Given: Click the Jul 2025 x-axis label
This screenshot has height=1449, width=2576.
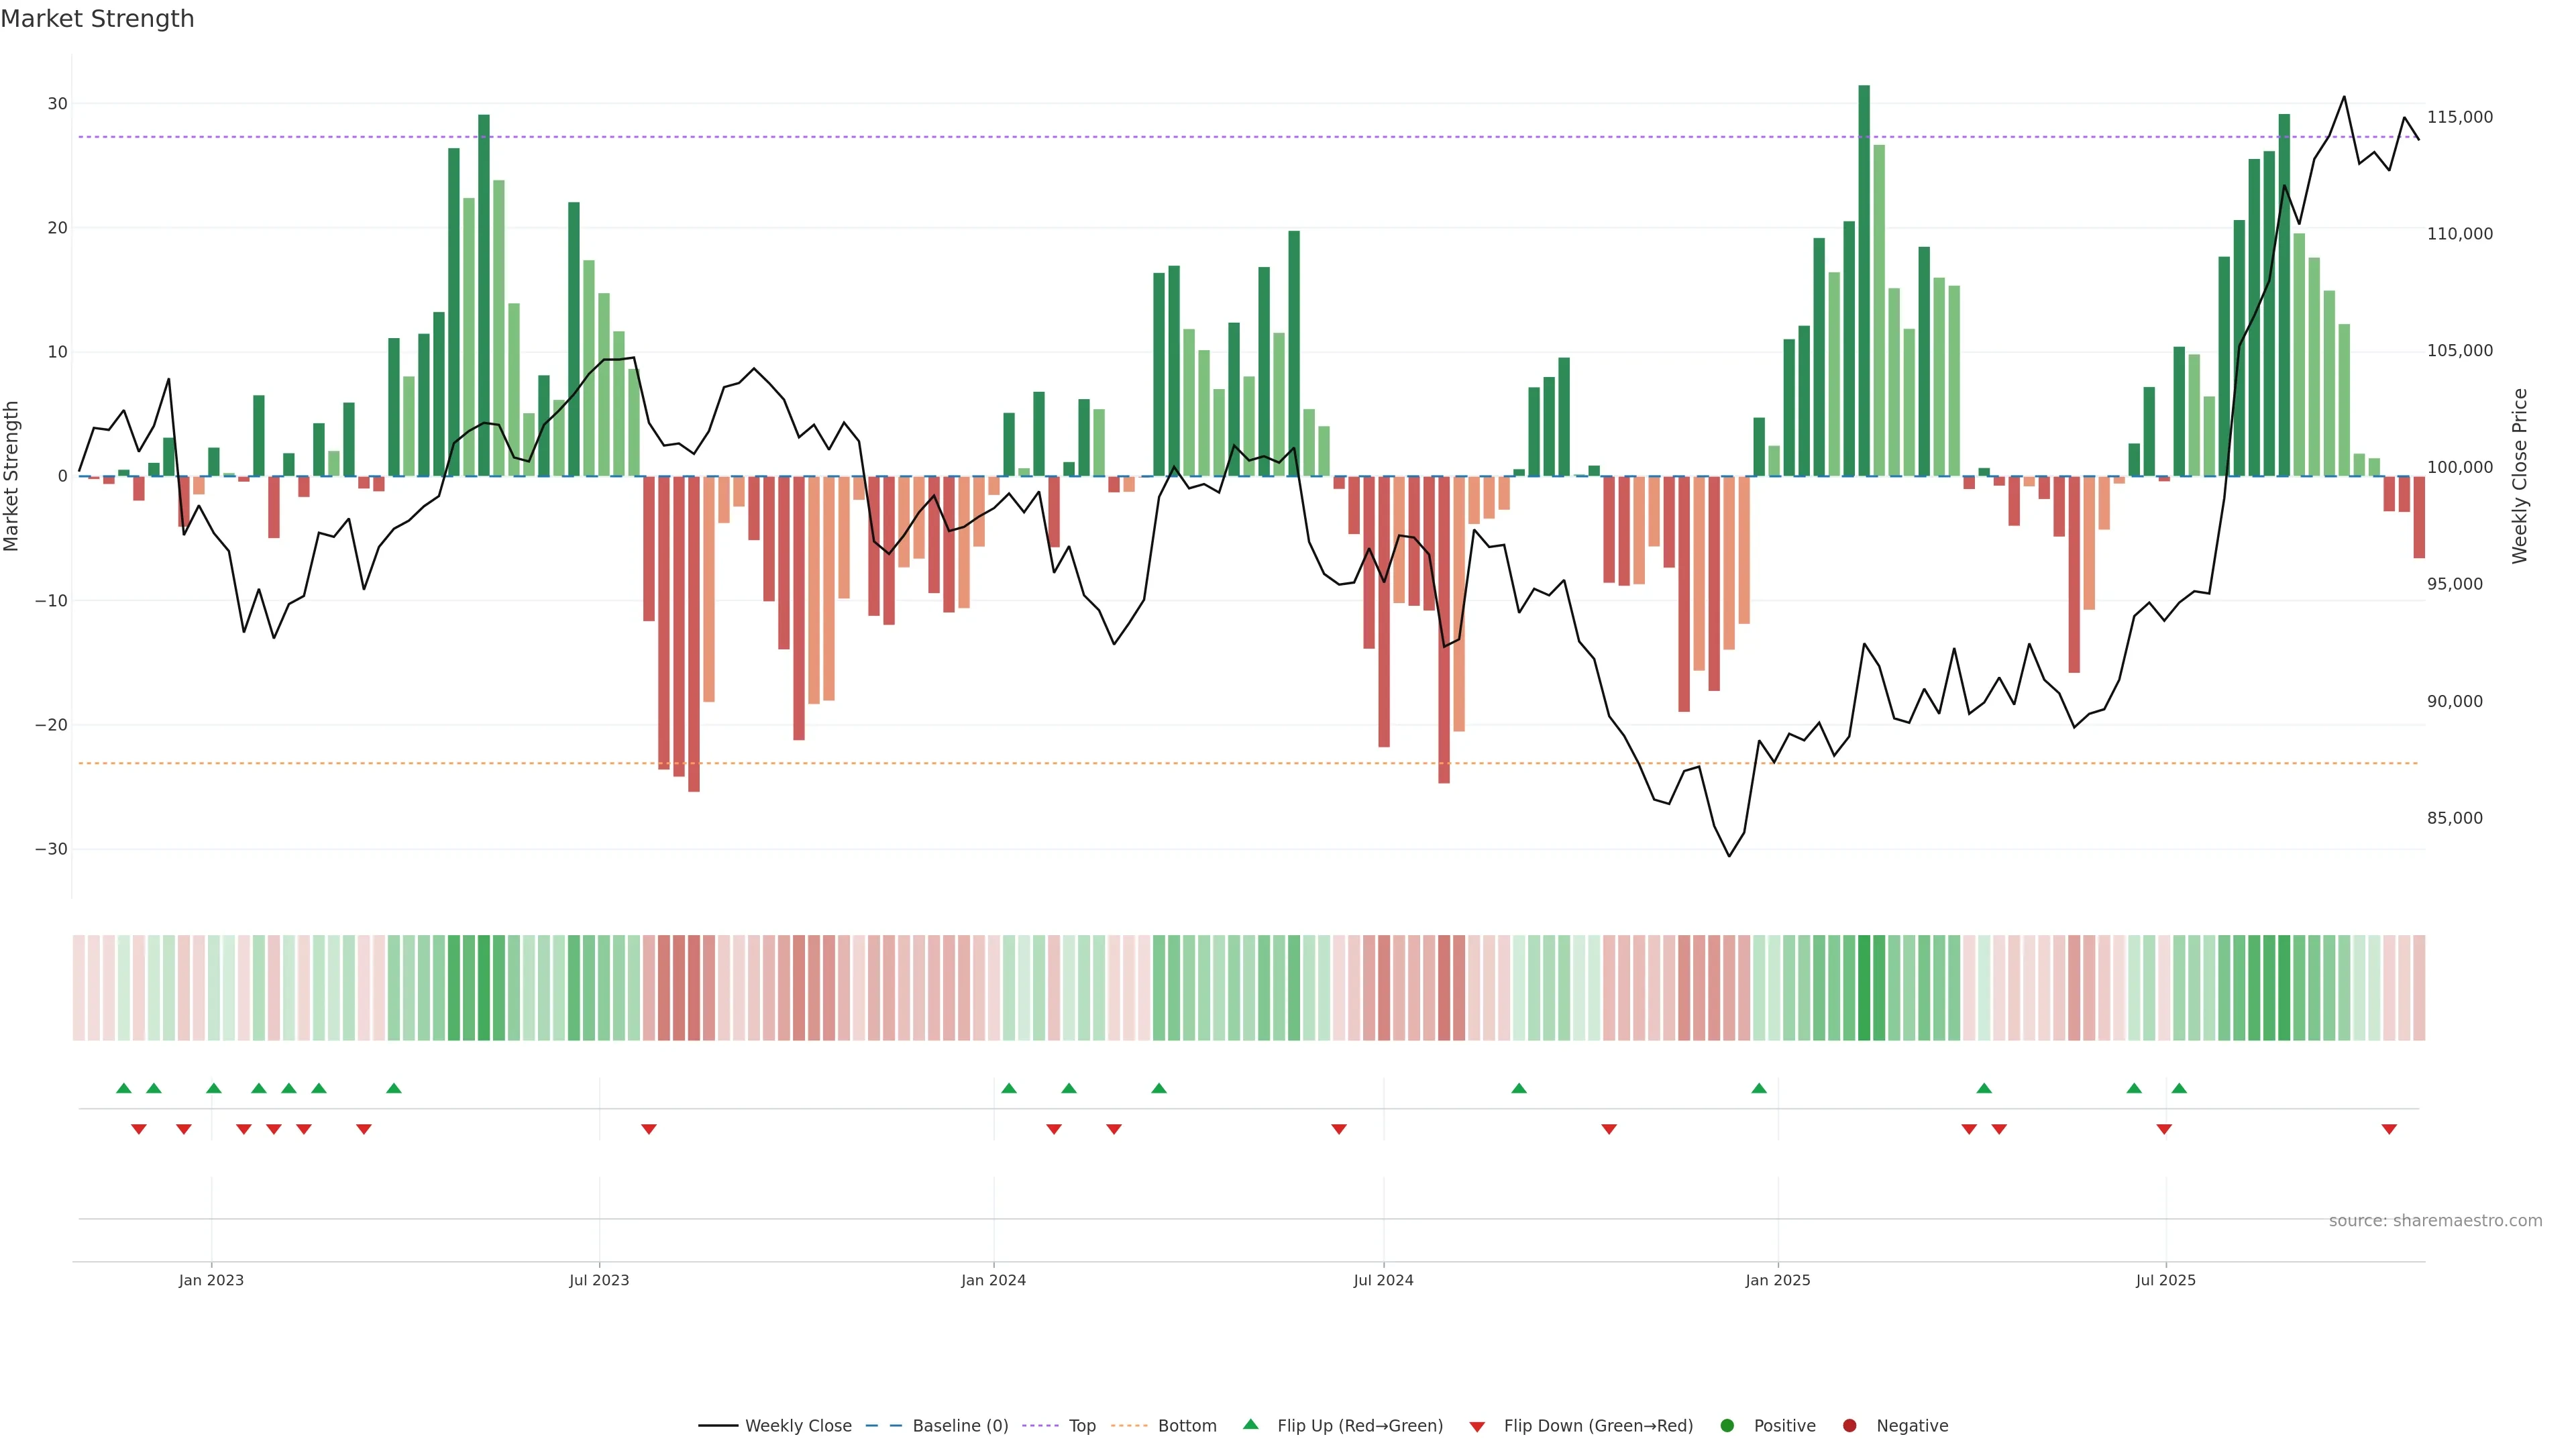Looking at the screenshot, I should coord(2165,1280).
